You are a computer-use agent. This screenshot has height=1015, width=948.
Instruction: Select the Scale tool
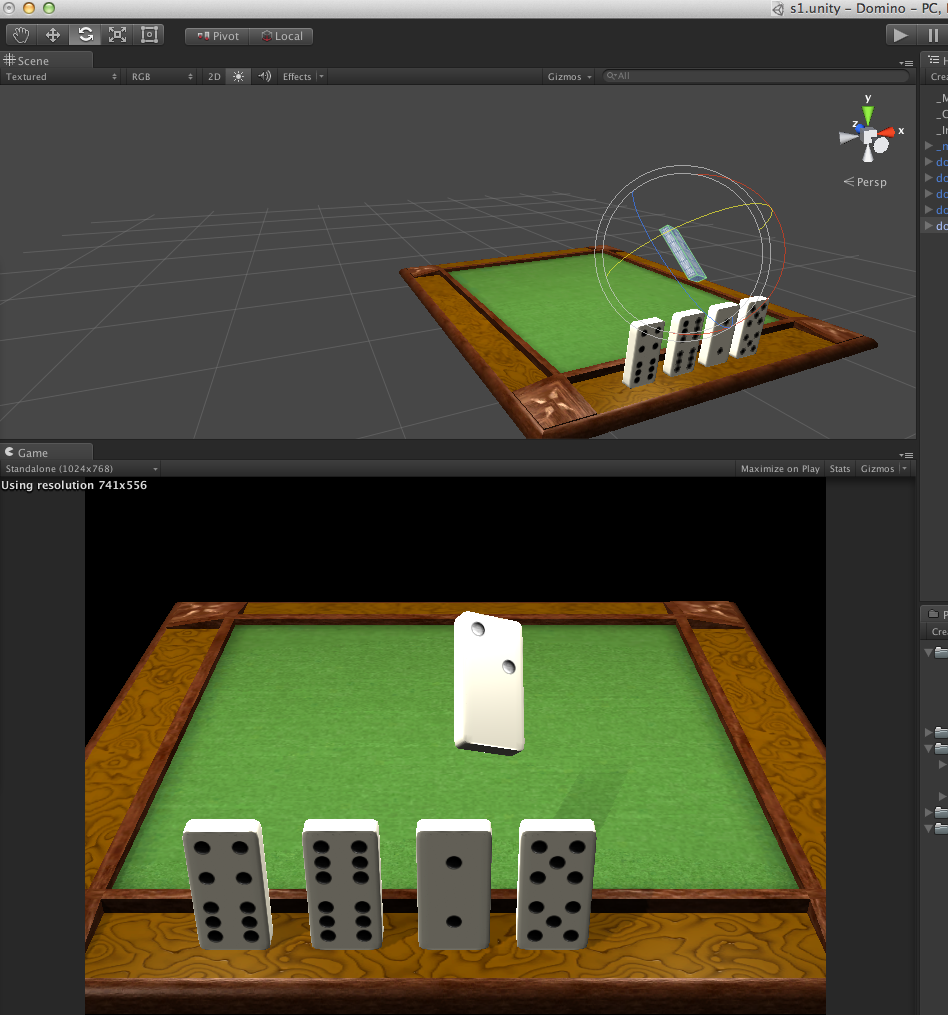coord(117,34)
